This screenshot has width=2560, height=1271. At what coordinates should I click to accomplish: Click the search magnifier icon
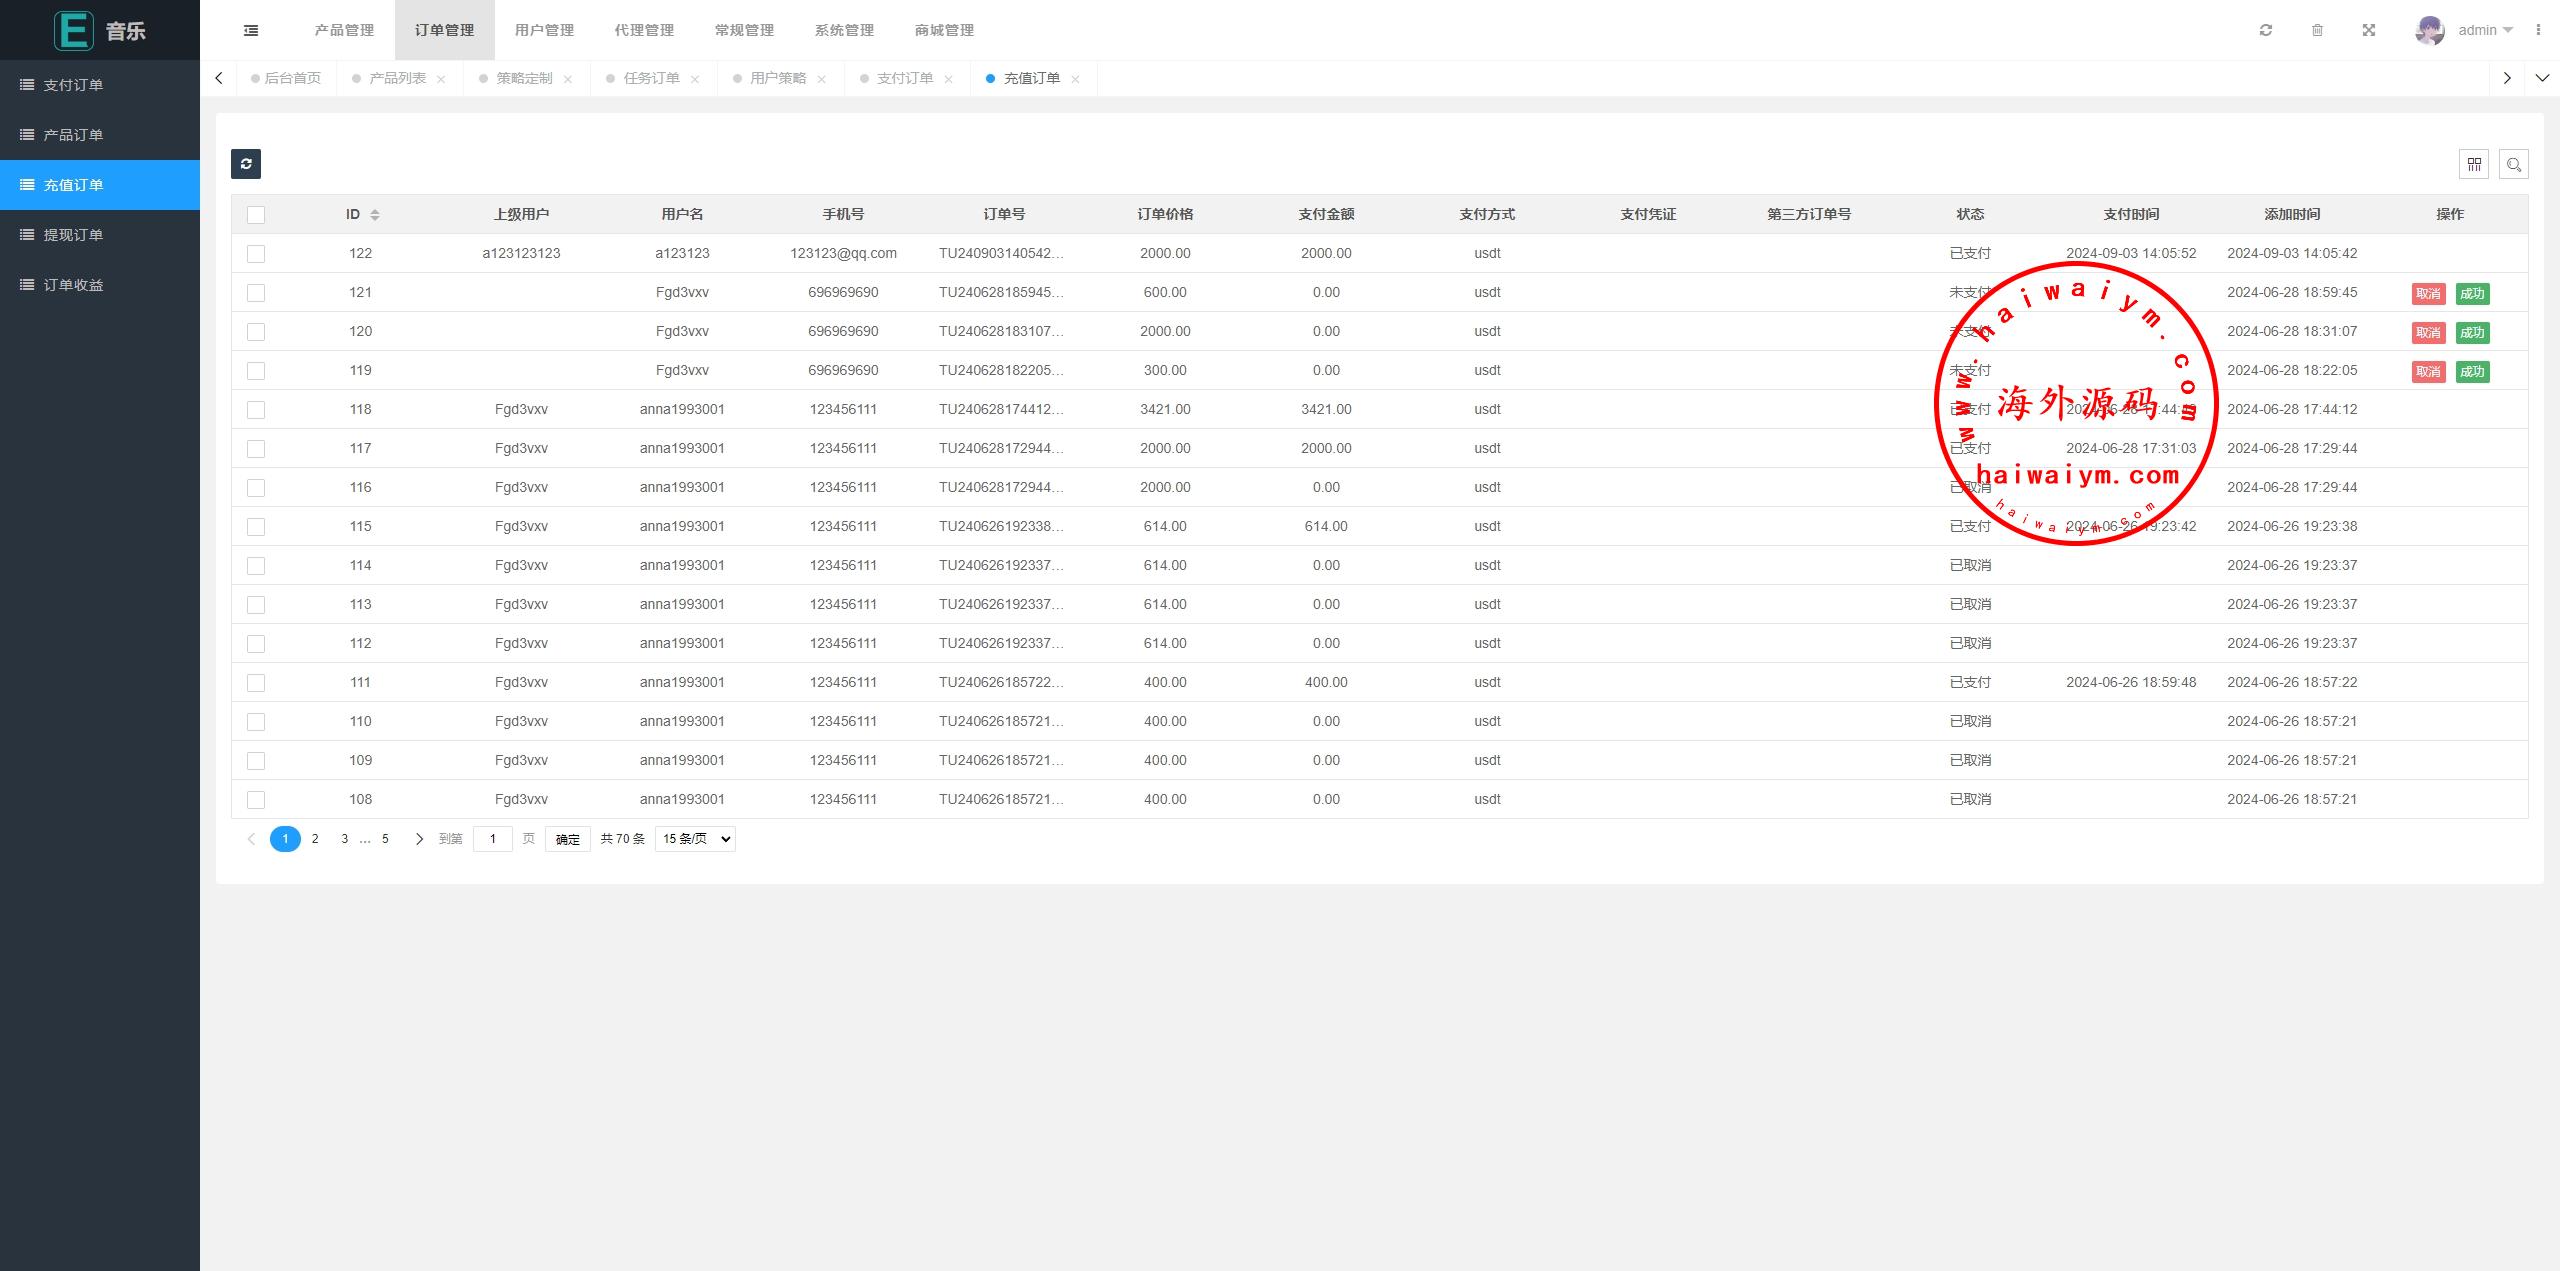coord(2514,164)
